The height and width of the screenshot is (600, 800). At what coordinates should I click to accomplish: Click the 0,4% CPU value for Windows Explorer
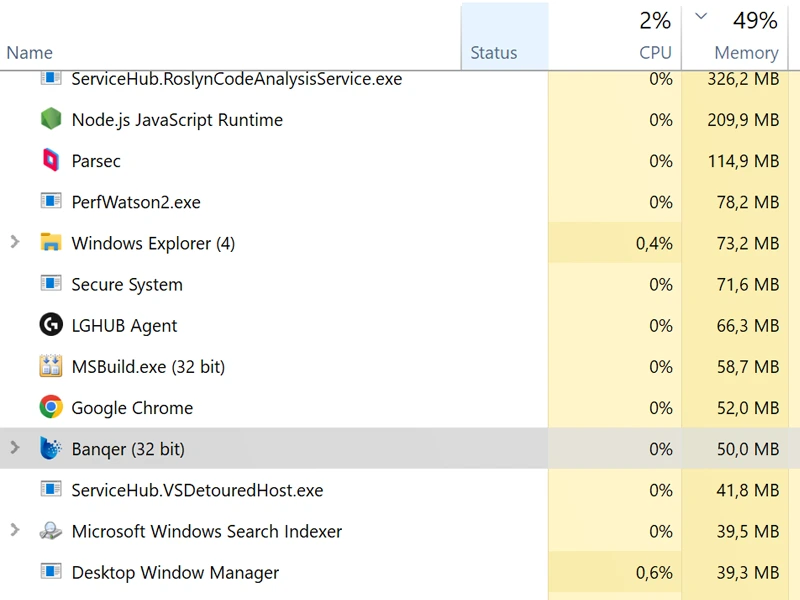coord(654,243)
